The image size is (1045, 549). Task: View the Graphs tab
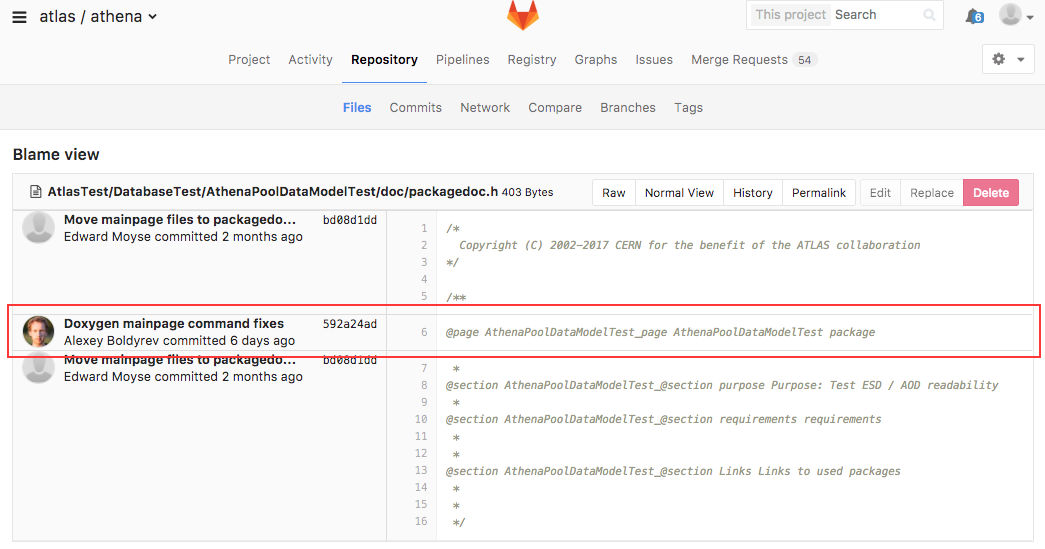[x=596, y=59]
